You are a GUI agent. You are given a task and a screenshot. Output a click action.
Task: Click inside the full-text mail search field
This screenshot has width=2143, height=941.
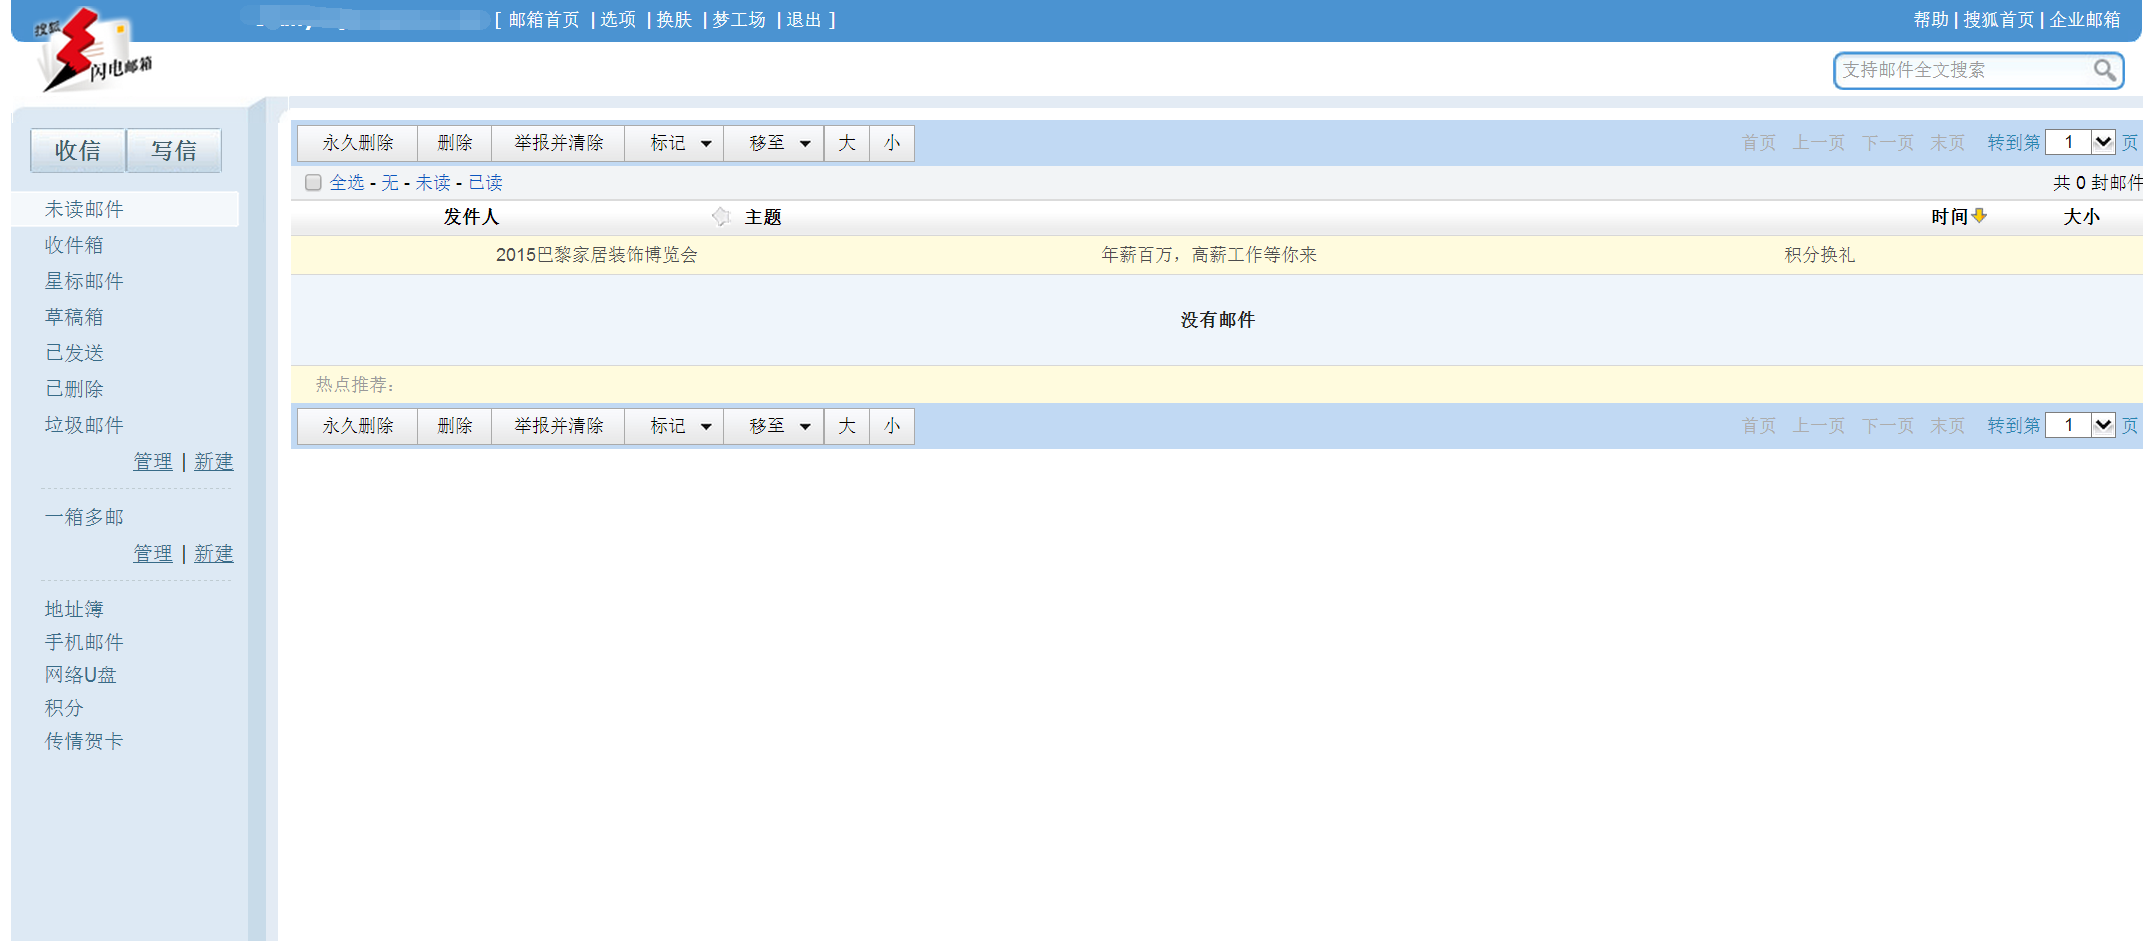(1964, 70)
